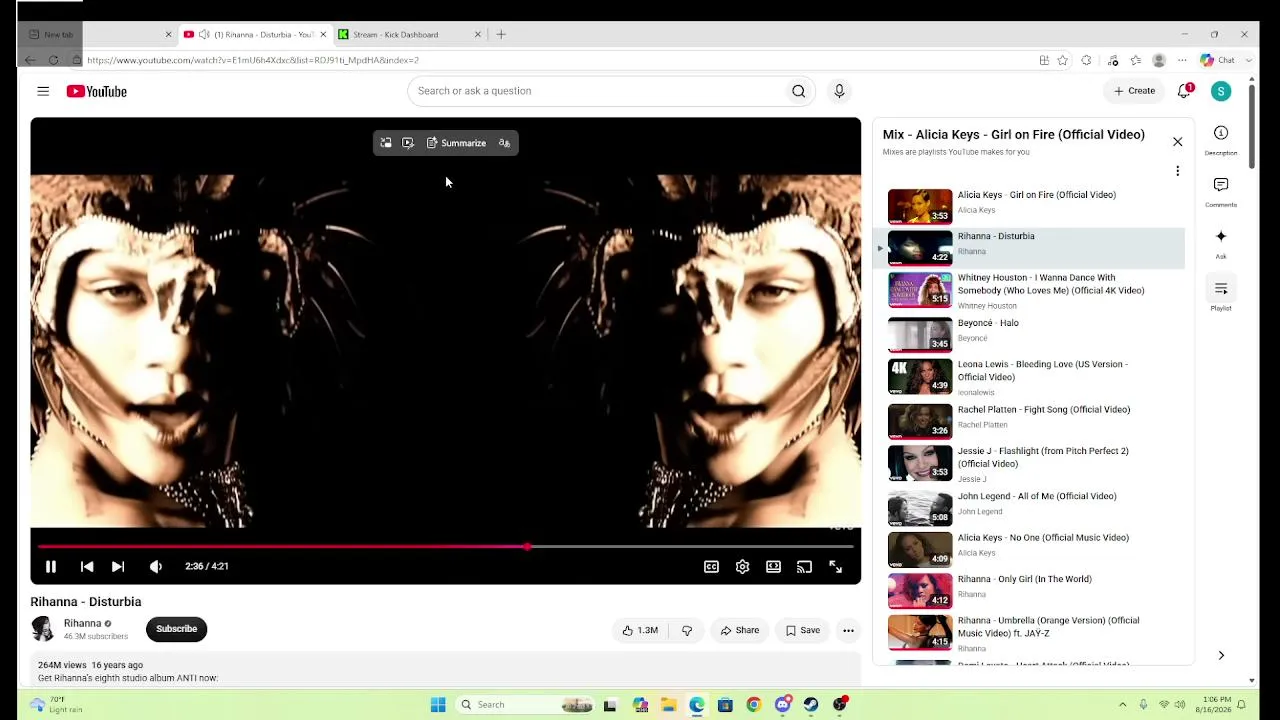Like the video (1.3M)
The height and width of the screenshot is (720, 1280).
(640, 630)
